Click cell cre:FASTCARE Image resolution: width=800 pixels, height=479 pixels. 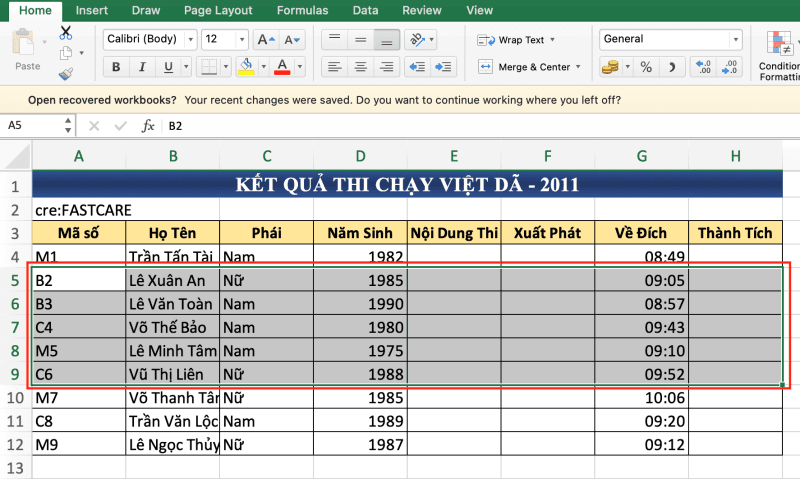(79, 210)
